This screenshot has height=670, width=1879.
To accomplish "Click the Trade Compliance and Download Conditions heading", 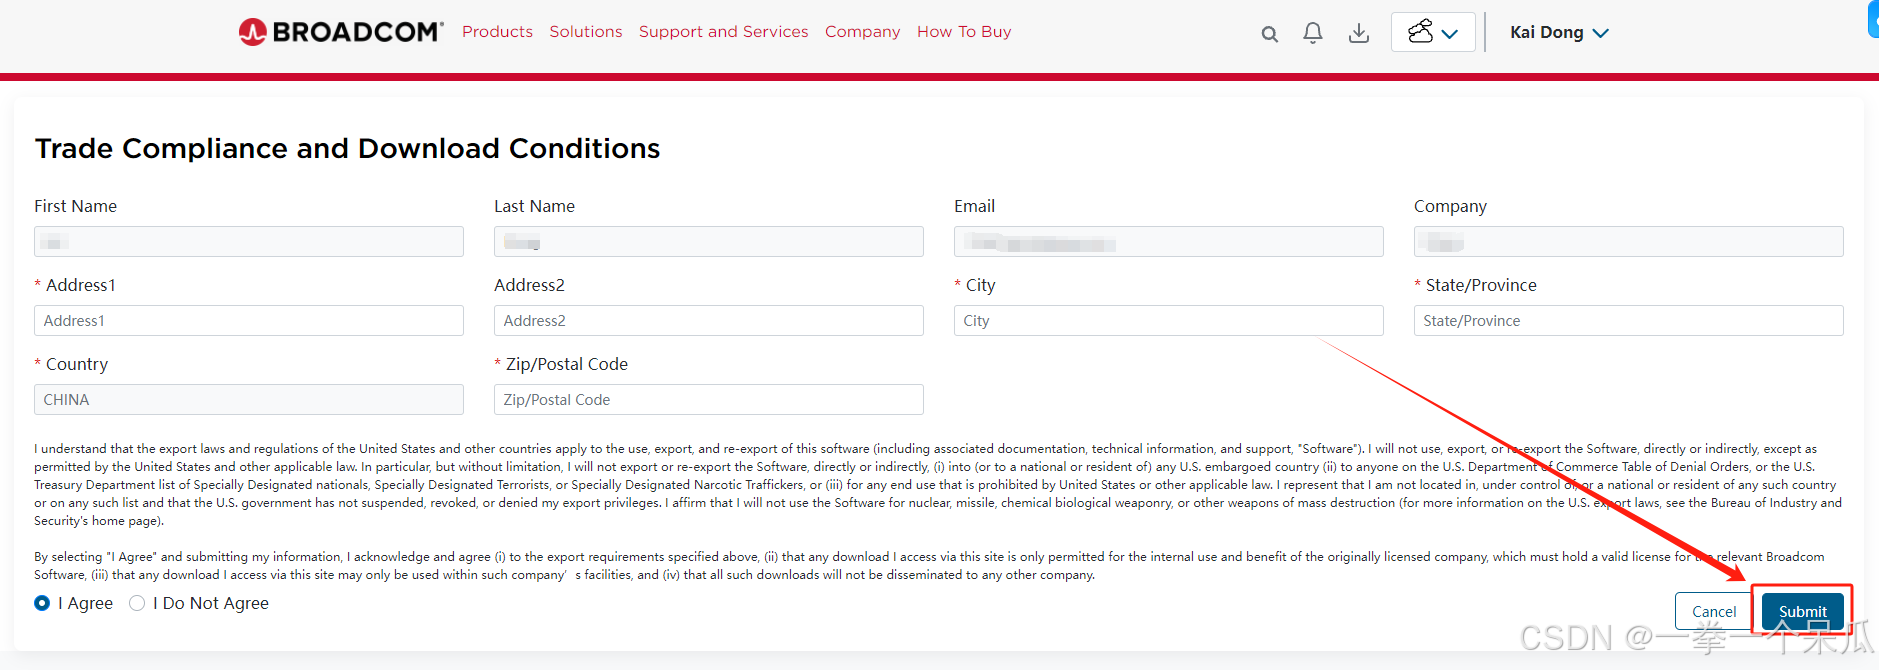I will 347,149.
